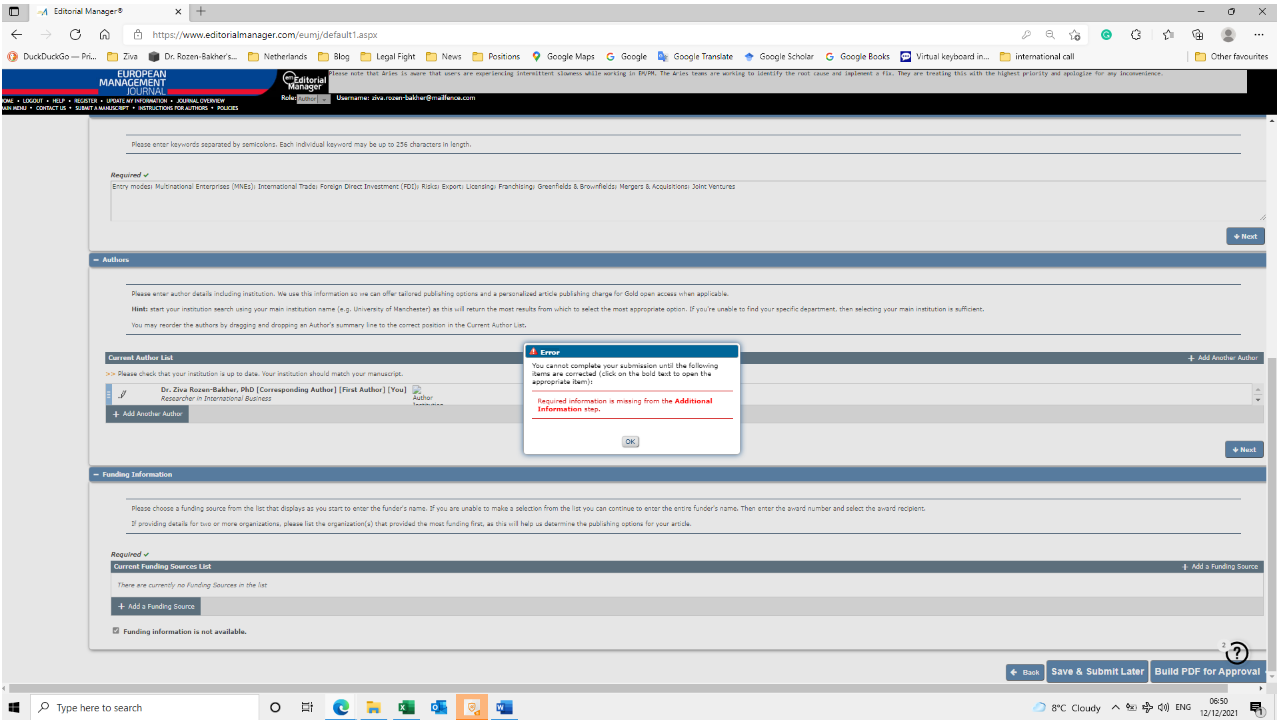
Task: Click add to favourites star icon
Action: point(1075,34)
